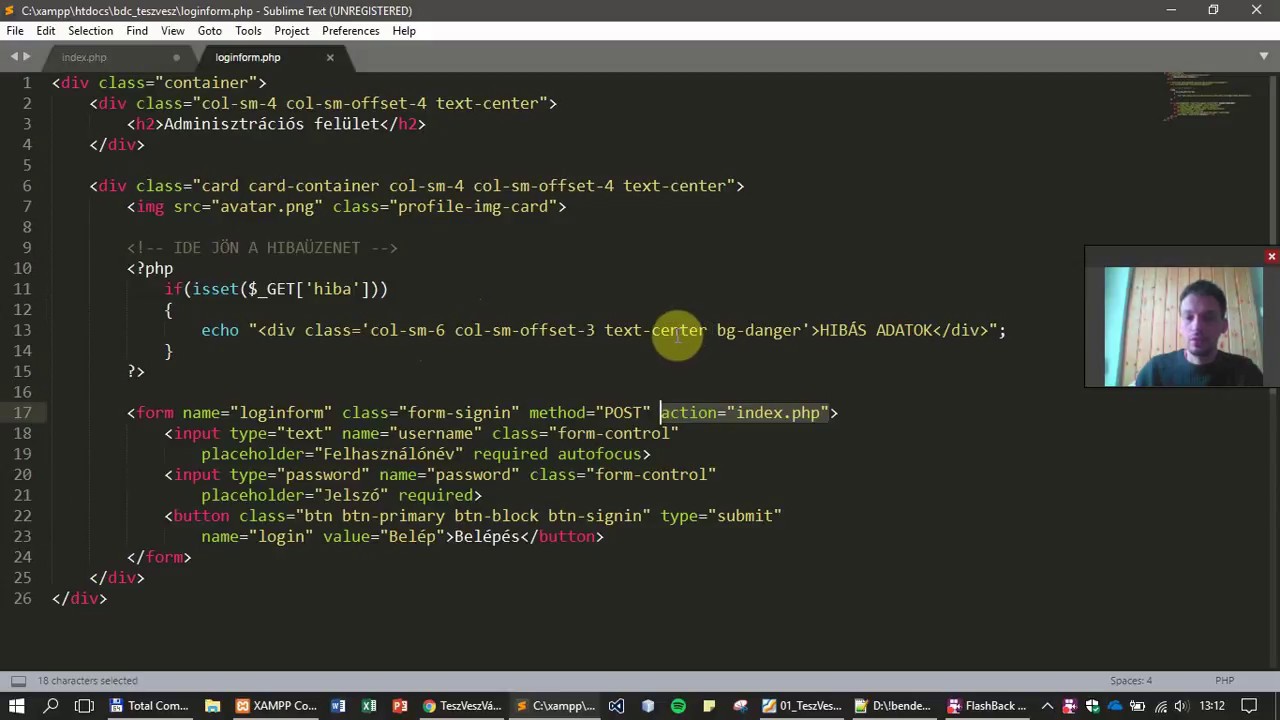Switch to 01_TeszVes taskbar window
The width and height of the screenshot is (1280, 720).
pos(802,706)
